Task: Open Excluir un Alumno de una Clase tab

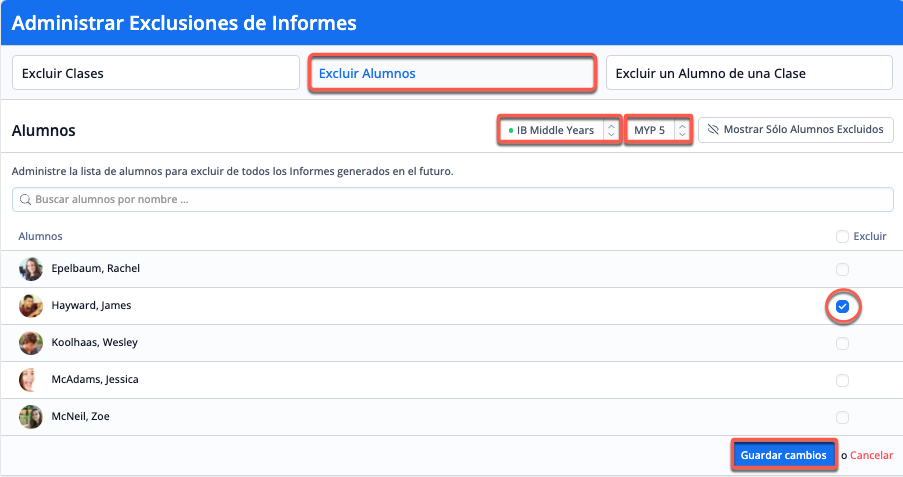Action: coord(749,73)
